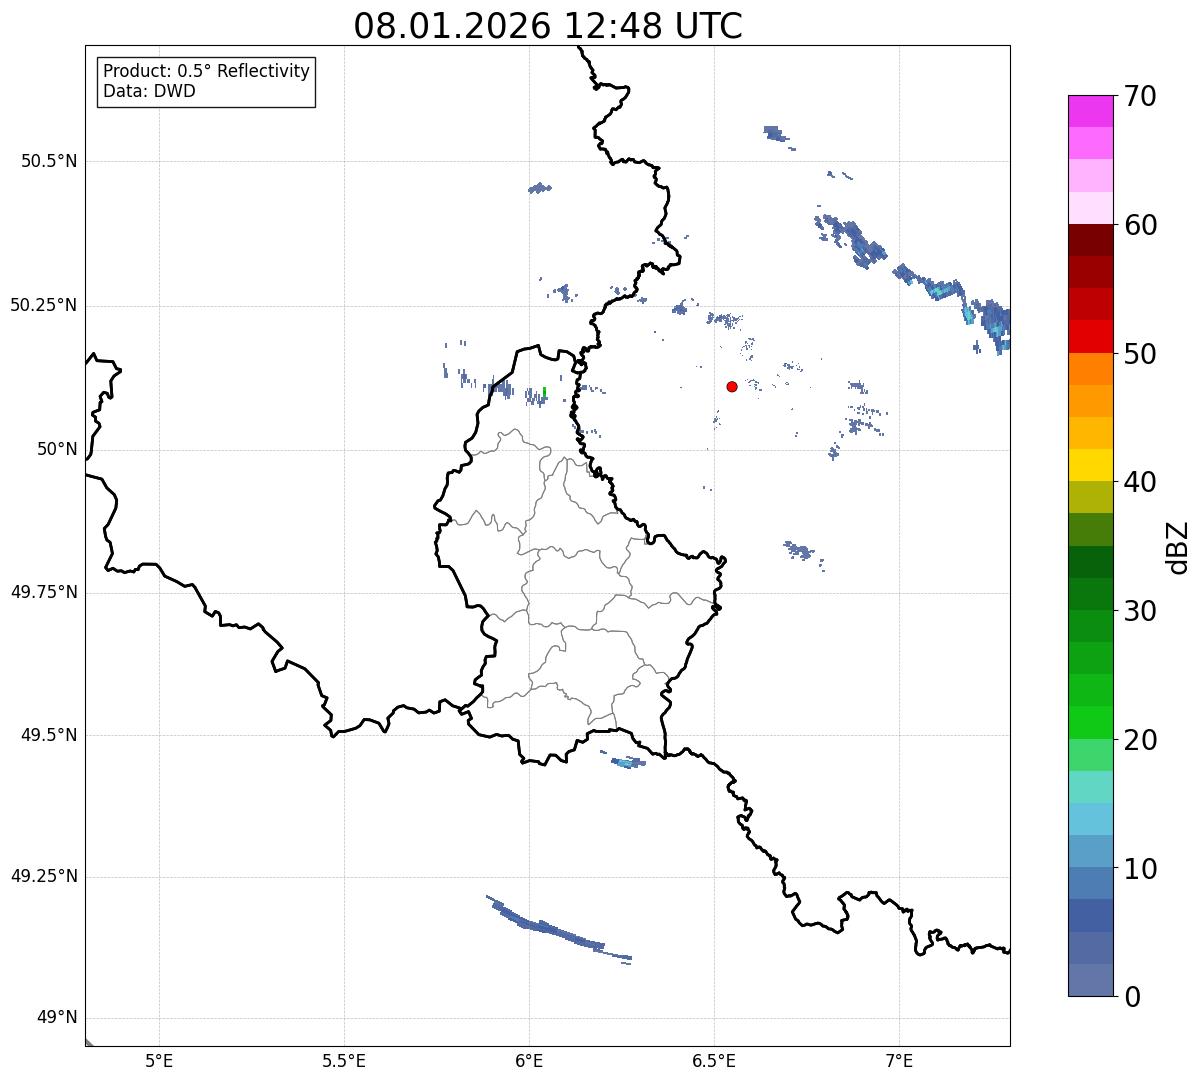Click the colorbar tick label 20
Viewport: 1202px width, 1081px height.
[1140, 740]
